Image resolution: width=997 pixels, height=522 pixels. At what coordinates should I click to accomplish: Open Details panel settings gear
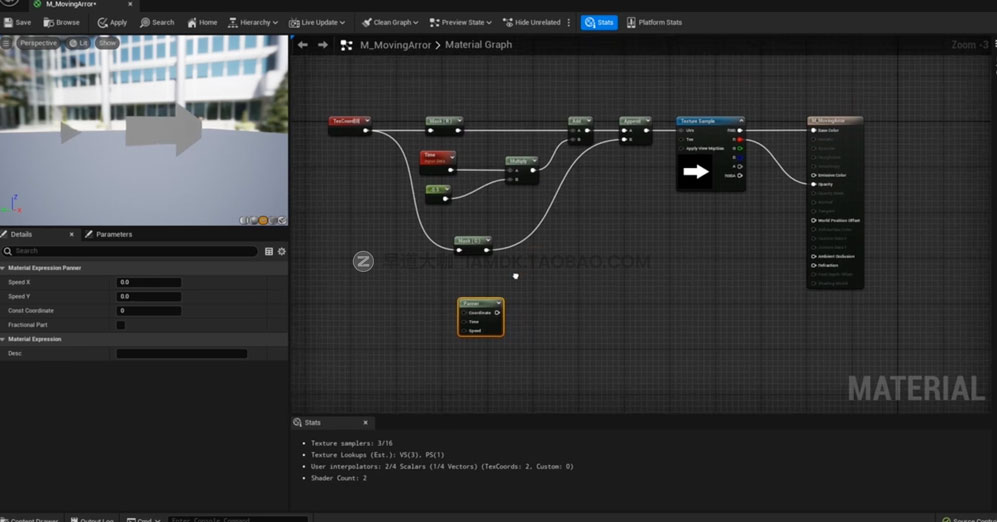pos(282,251)
